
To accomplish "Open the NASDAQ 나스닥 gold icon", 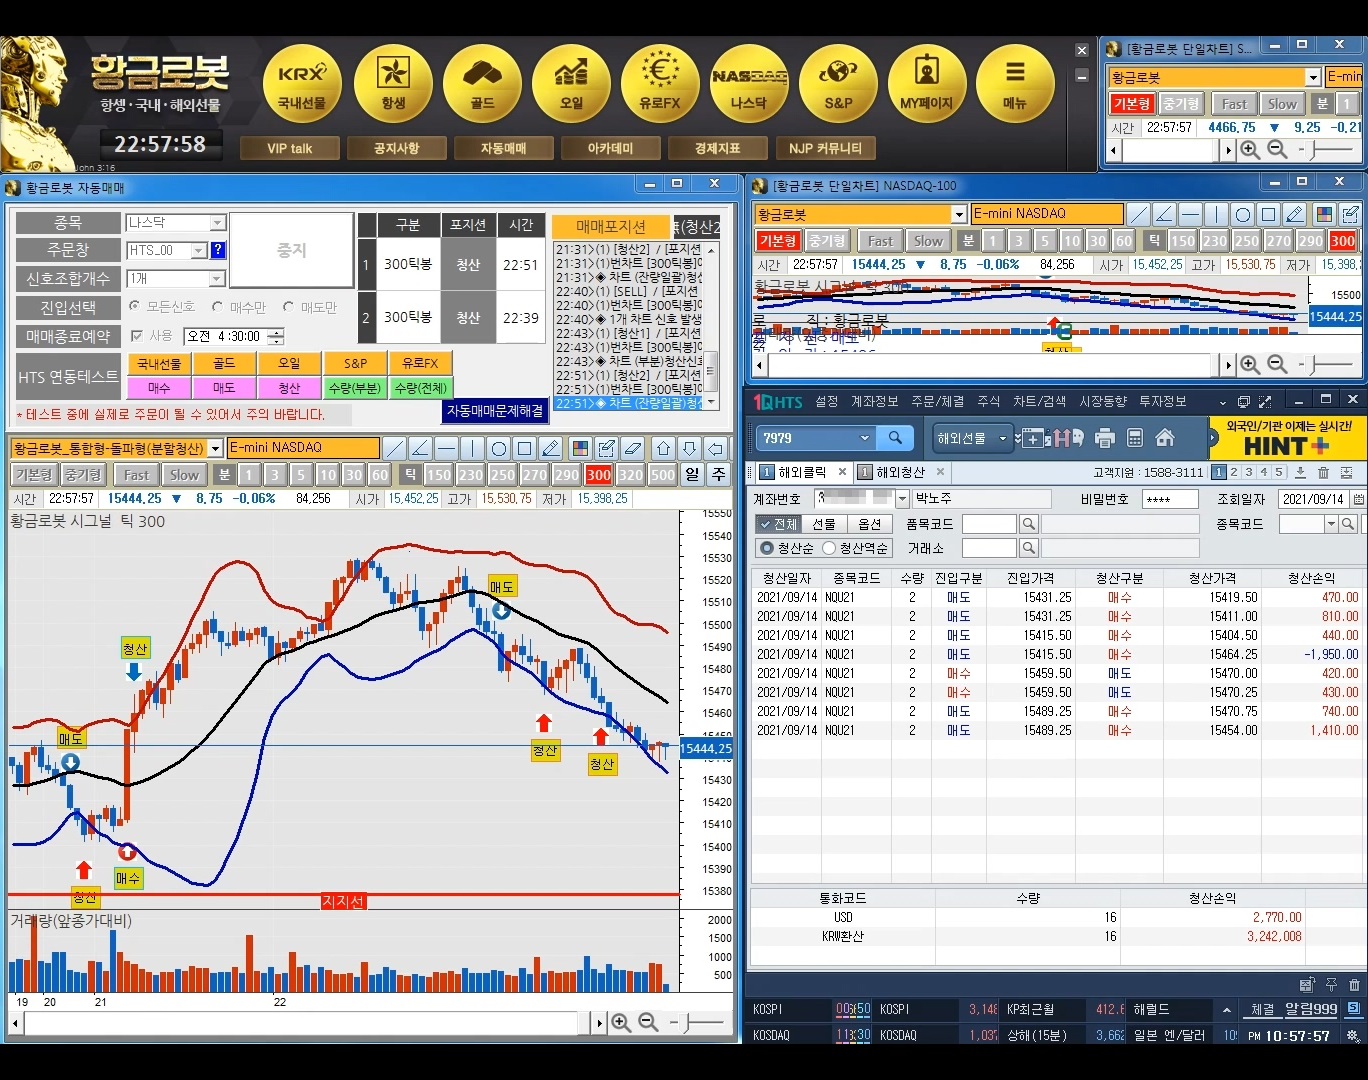I will coord(749,84).
